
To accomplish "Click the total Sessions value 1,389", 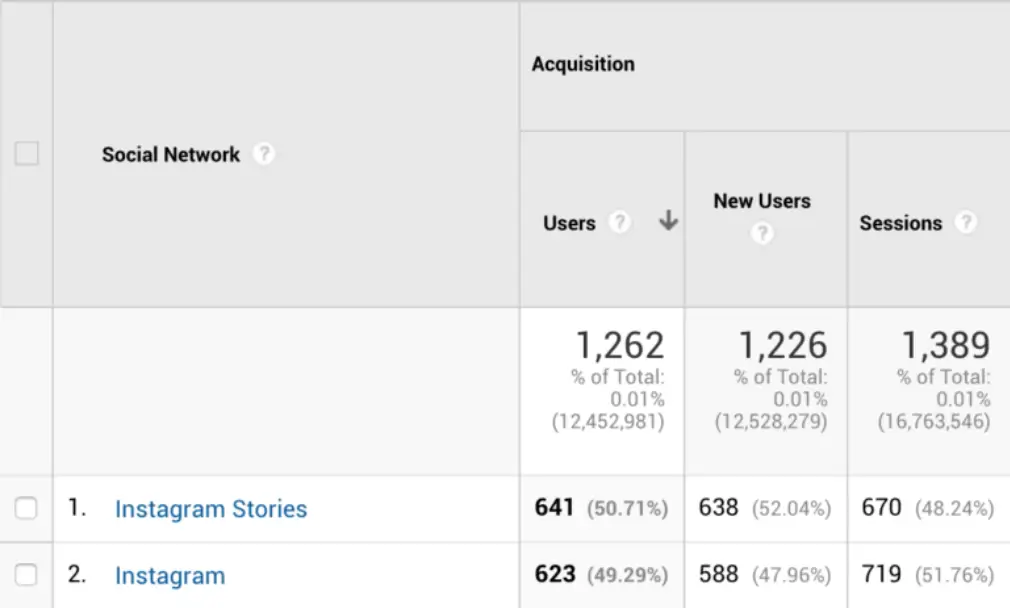I will click(945, 346).
